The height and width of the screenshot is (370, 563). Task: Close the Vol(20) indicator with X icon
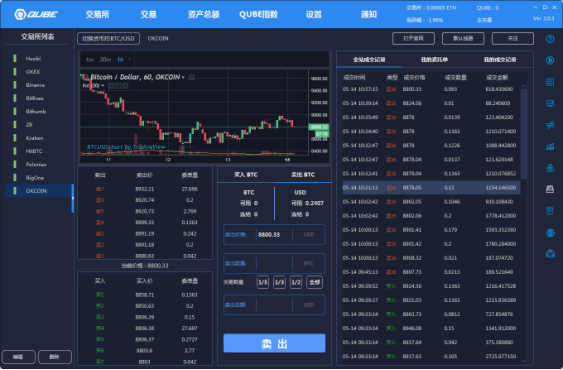125,85
